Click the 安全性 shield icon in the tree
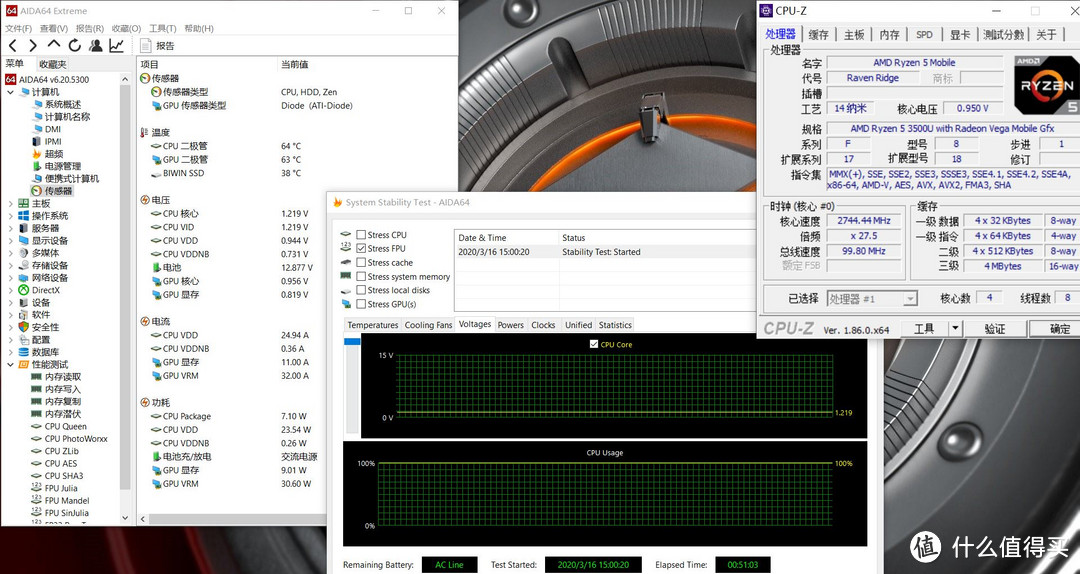The image size is (1080, 574). coord(23,327)
